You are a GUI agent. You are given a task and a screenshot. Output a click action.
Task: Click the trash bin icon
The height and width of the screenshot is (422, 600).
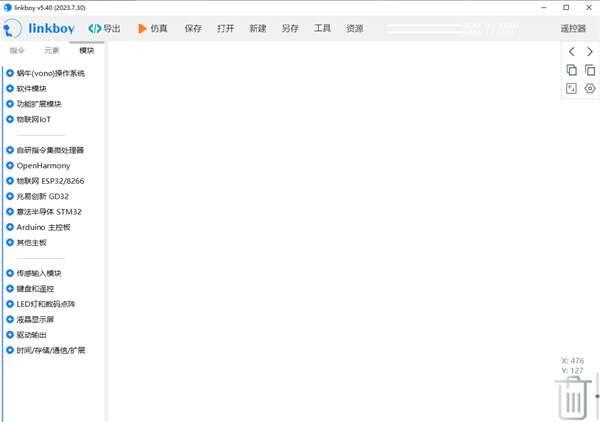pyautogui.click(x=571, y=399)
